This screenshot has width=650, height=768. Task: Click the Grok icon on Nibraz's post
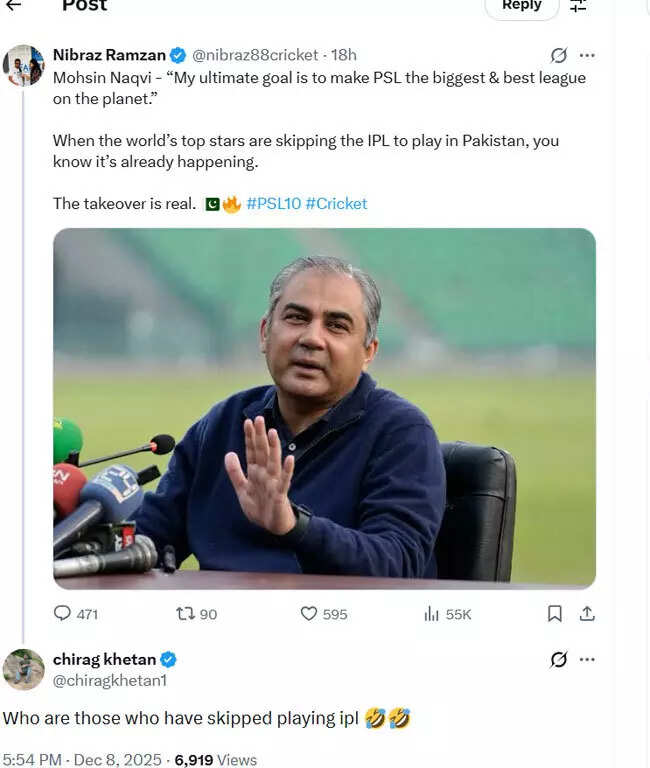click(x=560, y=55)
